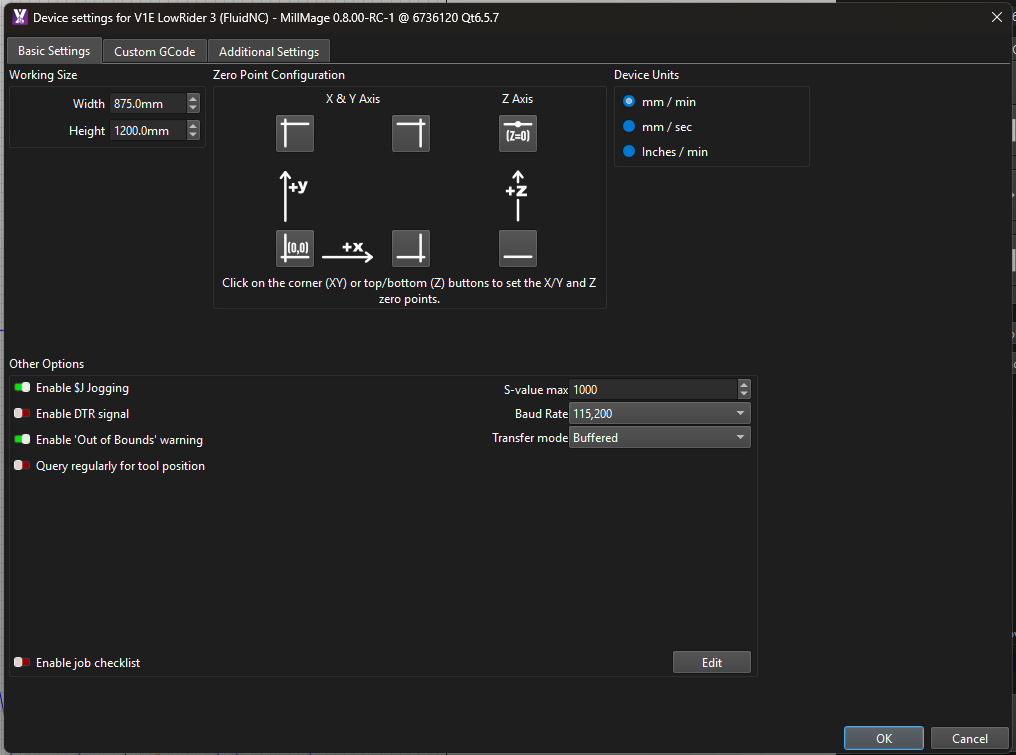Enable DTR signal switch
Image resolution: width=1016 pixels, height=755 pixels.
(x=22, y=413)
